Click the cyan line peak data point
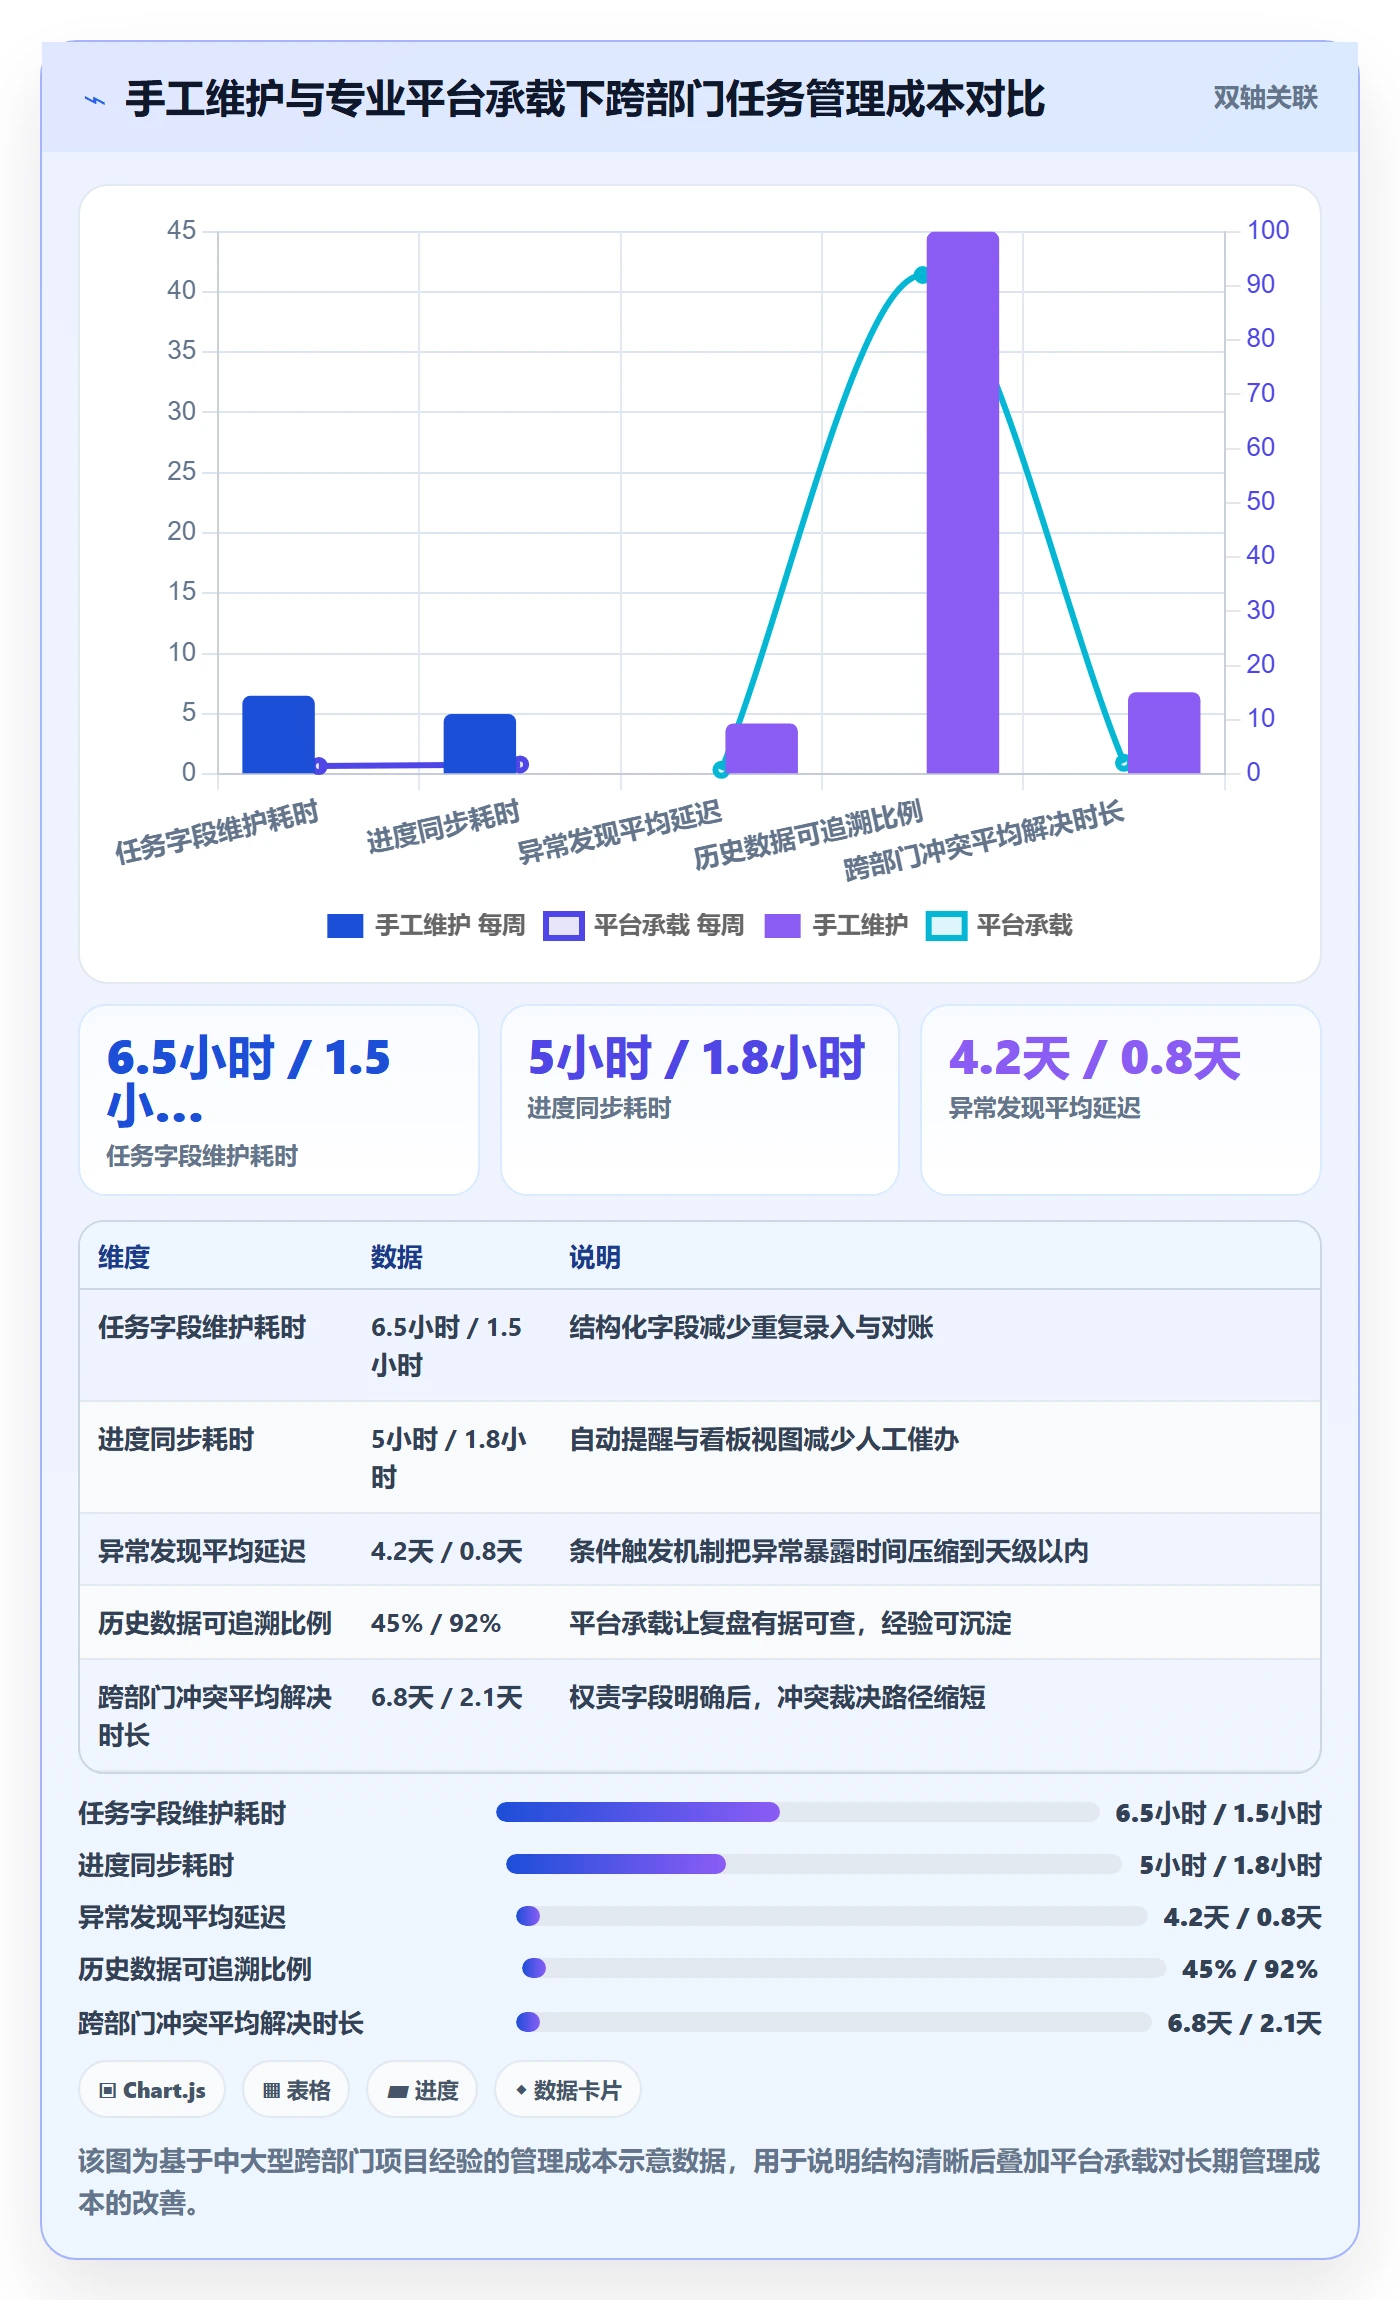This screenshot has height=2300, width=1400. tap(921, 275)
